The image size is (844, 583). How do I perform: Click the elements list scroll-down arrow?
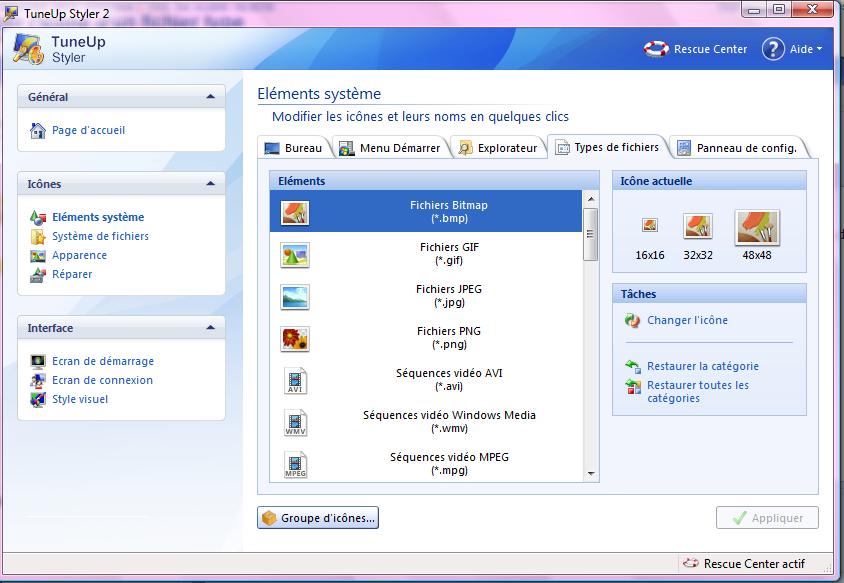pyautogui.click(x=591, y=474)
